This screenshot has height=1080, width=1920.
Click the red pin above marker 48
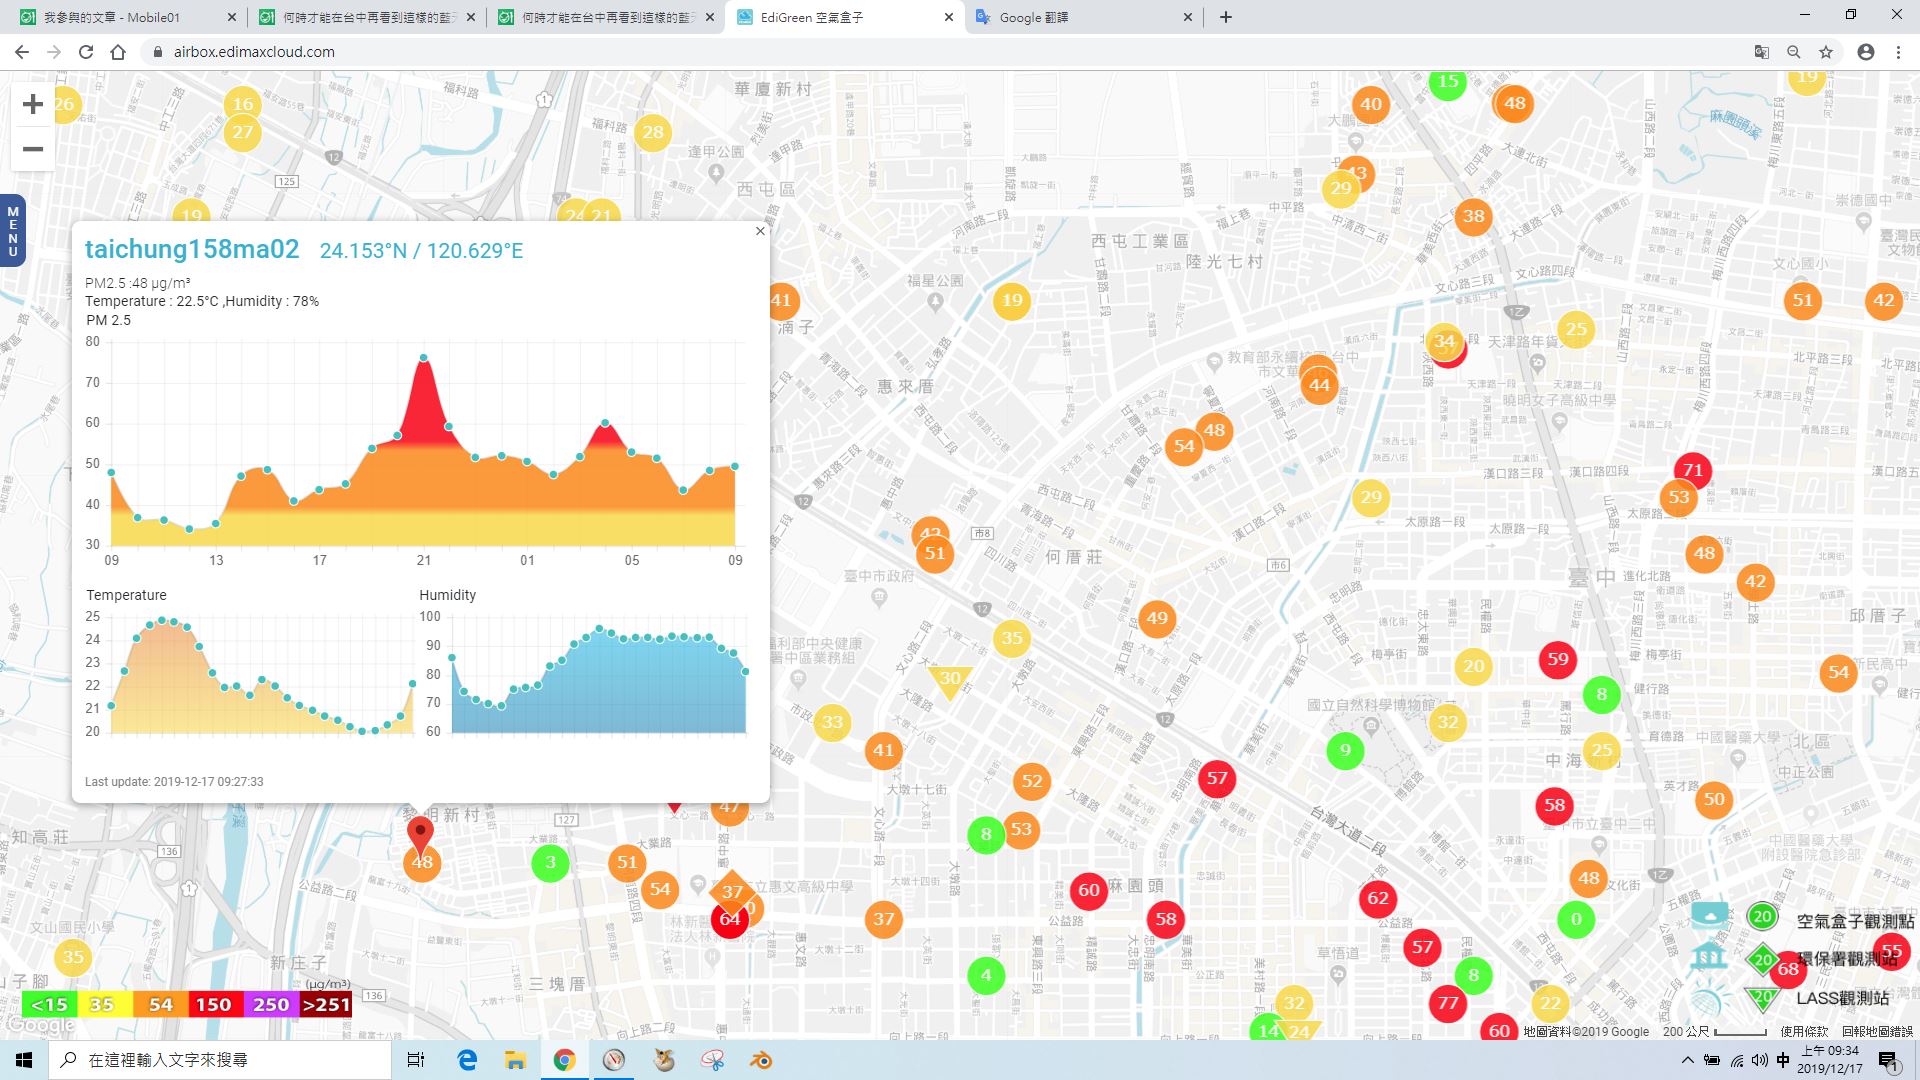point(421,834)
